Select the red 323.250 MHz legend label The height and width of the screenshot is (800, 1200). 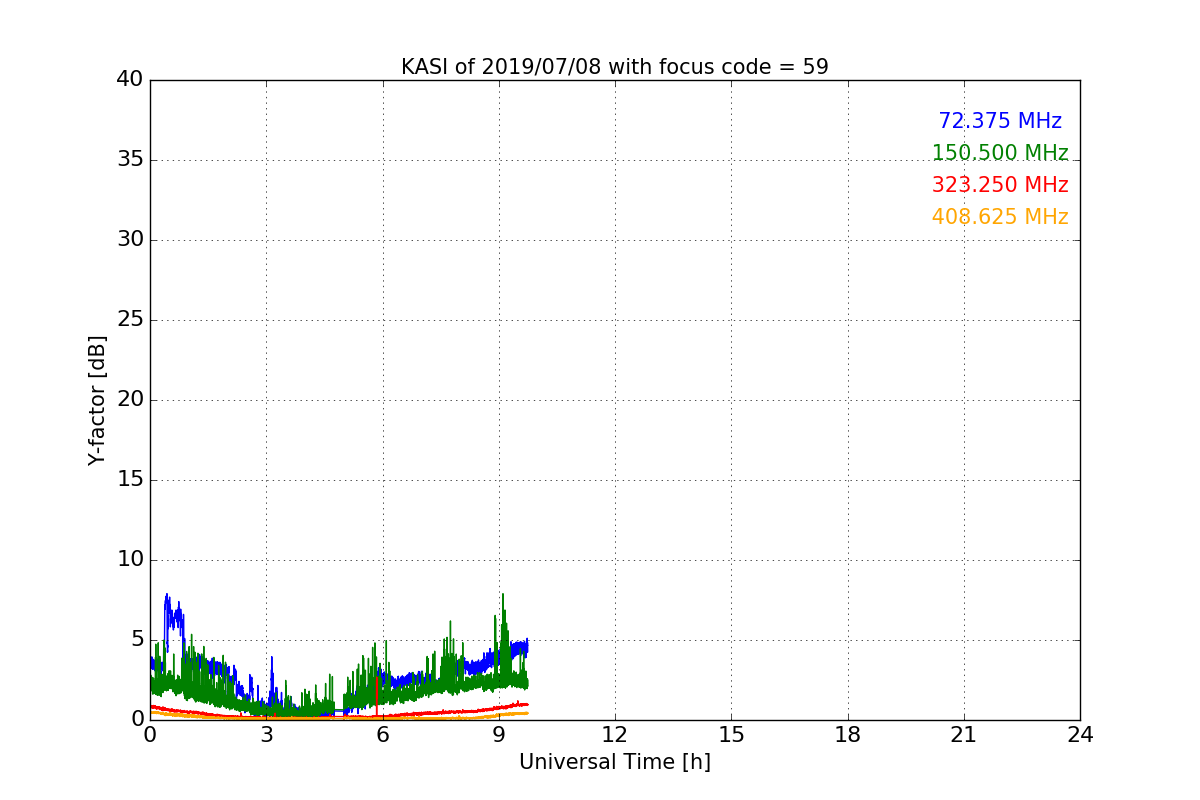(999, 185)
